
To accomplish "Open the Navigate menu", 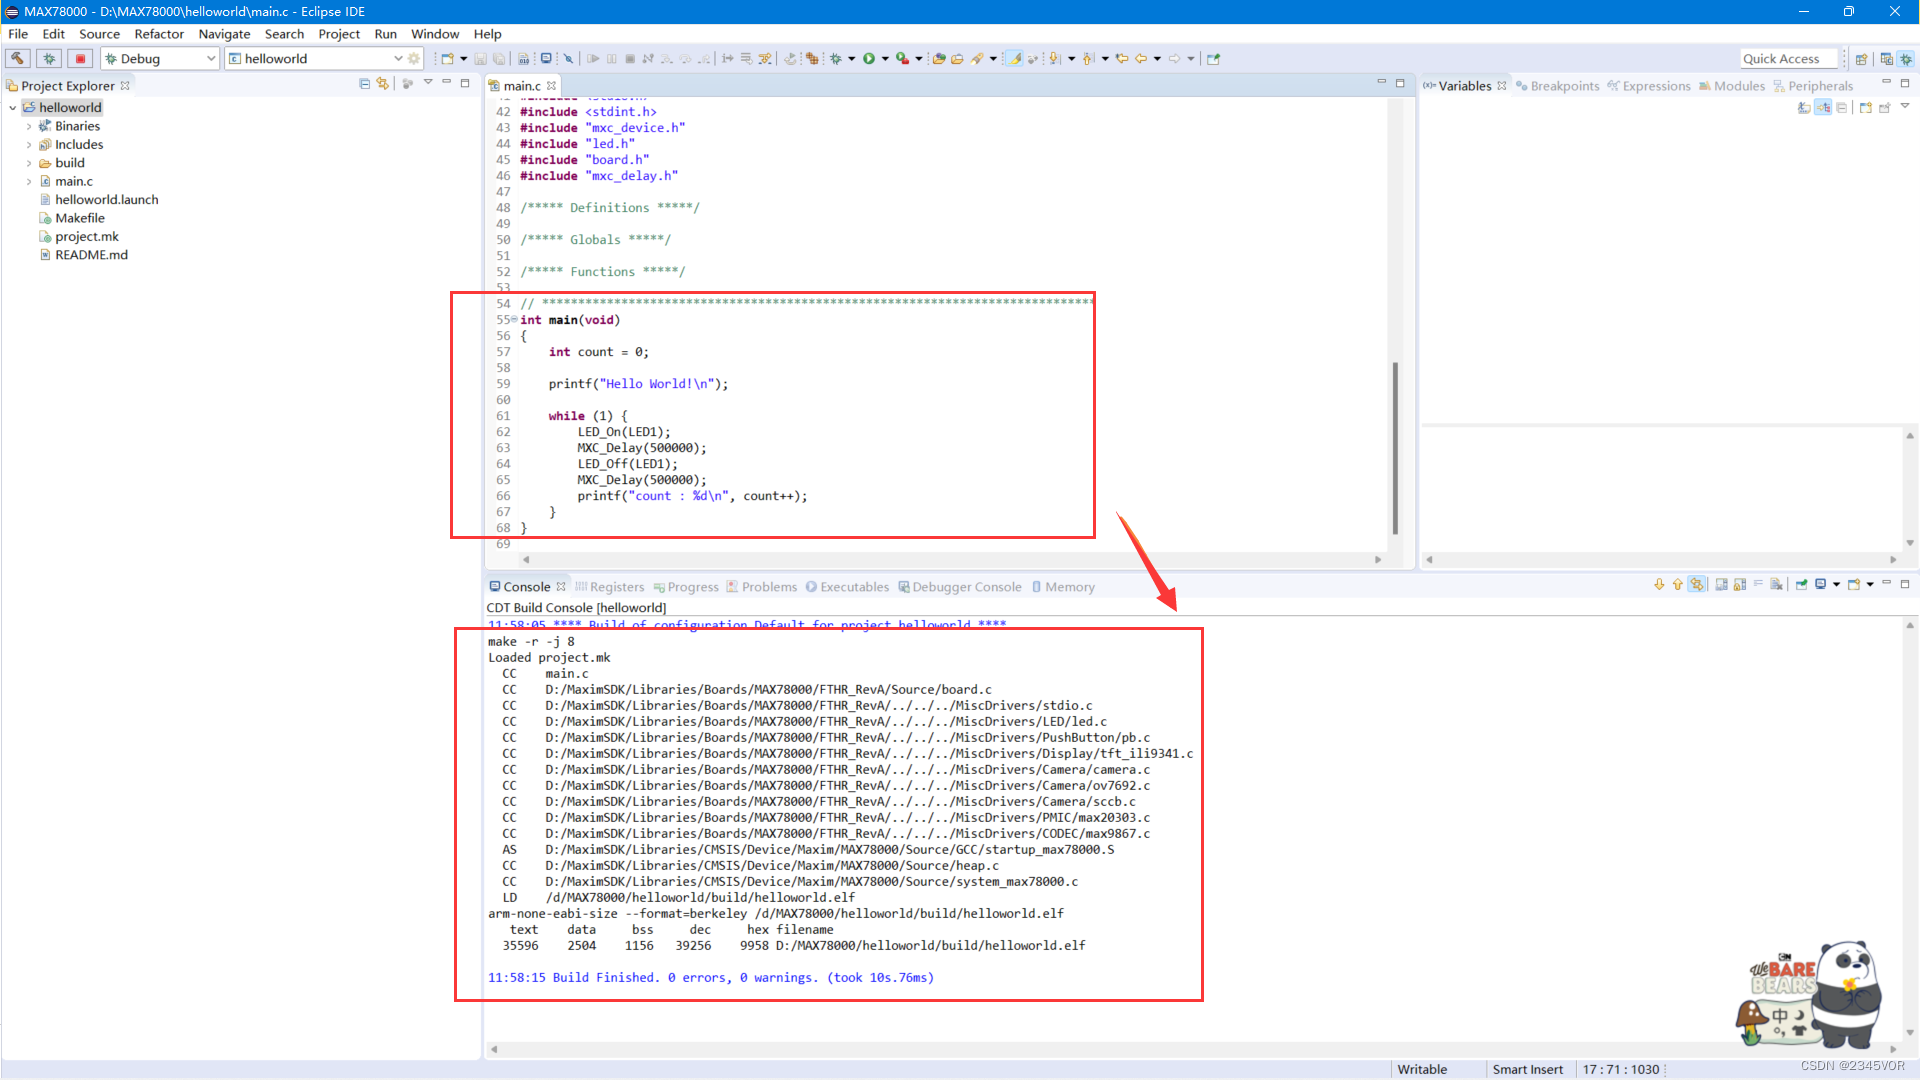I will pyautogui.click(x=224, y=34).
